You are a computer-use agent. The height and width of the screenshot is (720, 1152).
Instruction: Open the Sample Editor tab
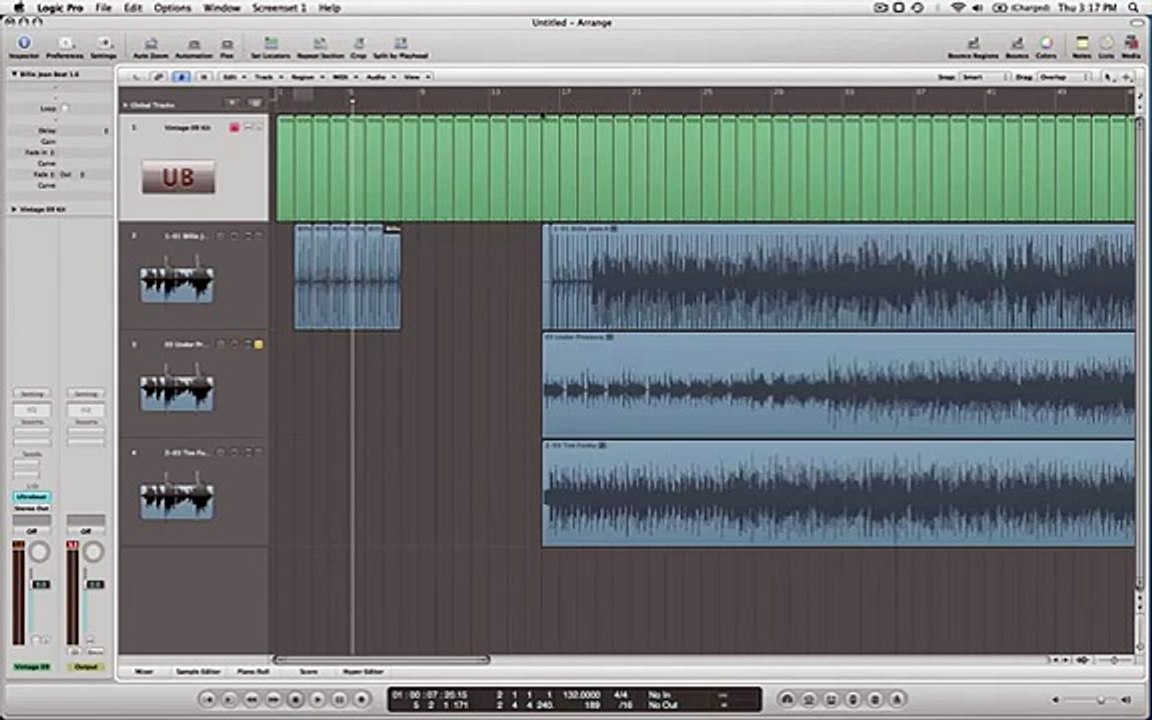[x=198, y=672]
